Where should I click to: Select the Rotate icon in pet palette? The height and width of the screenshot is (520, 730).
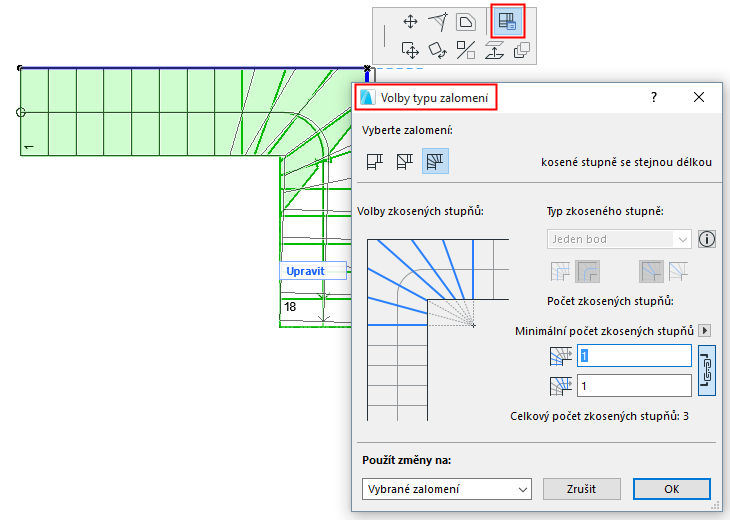coord(438,50)
